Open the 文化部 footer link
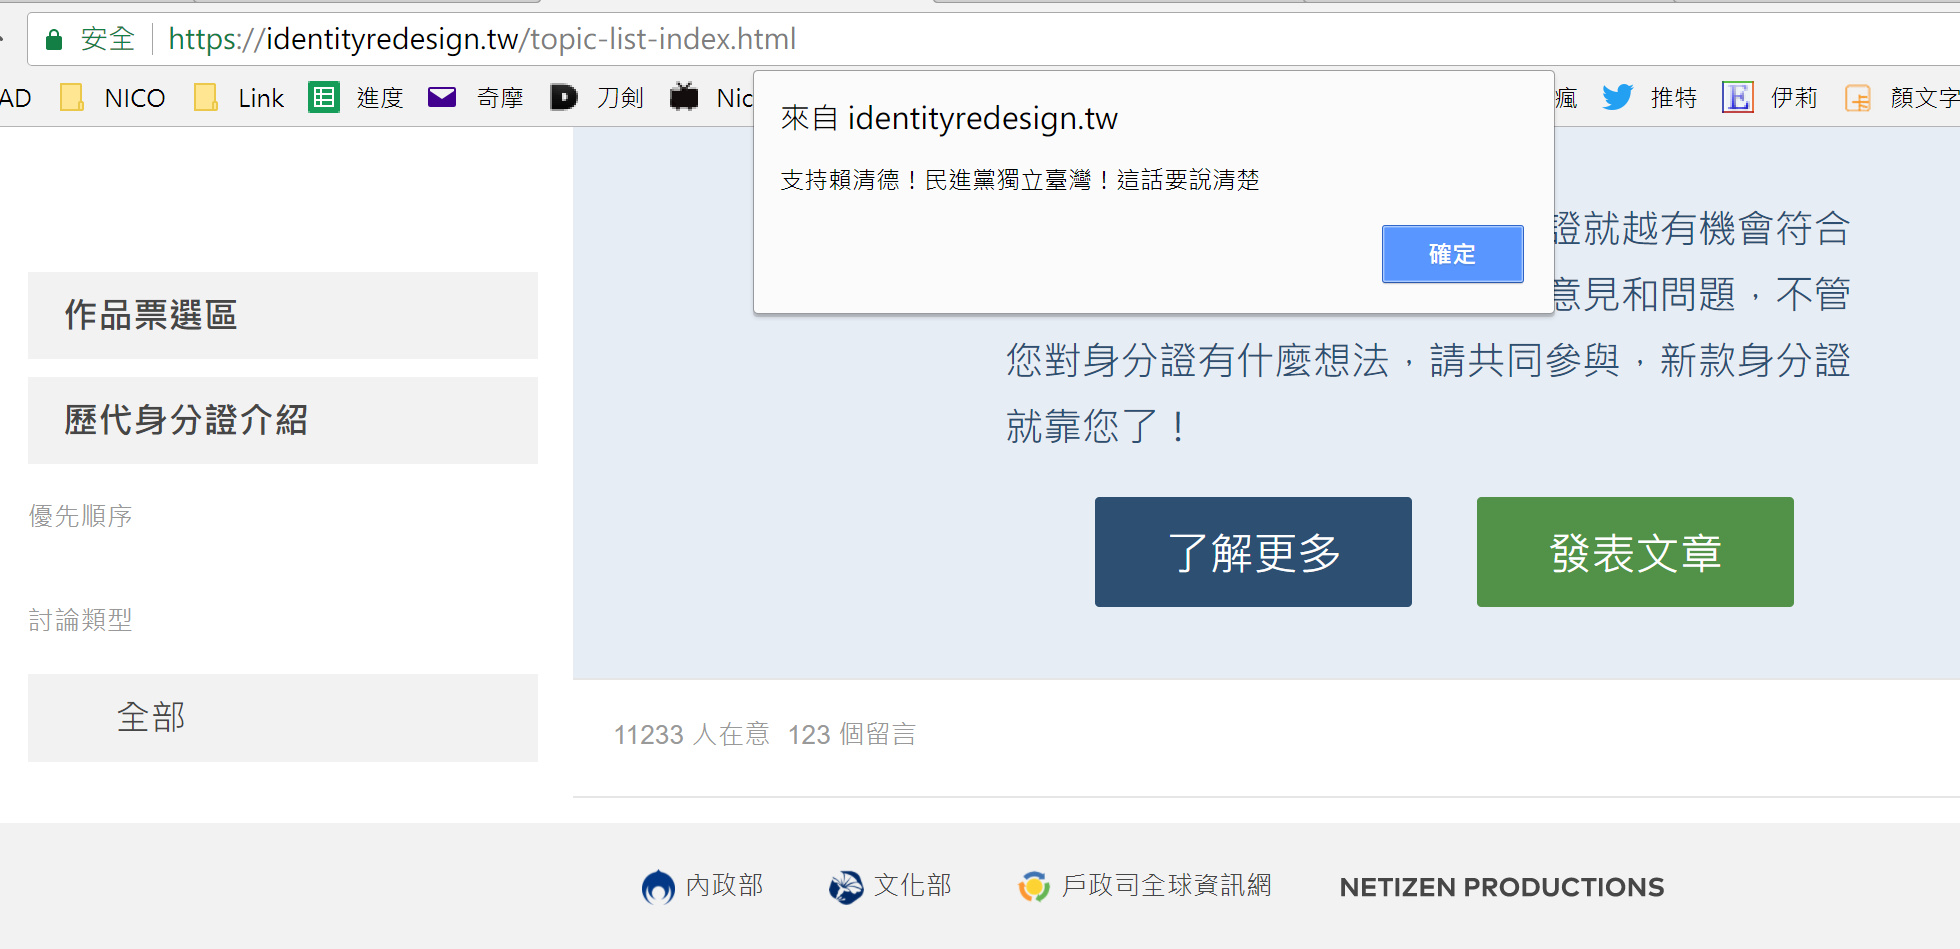This screenshot has height=949, width=1960. [891, 886]
